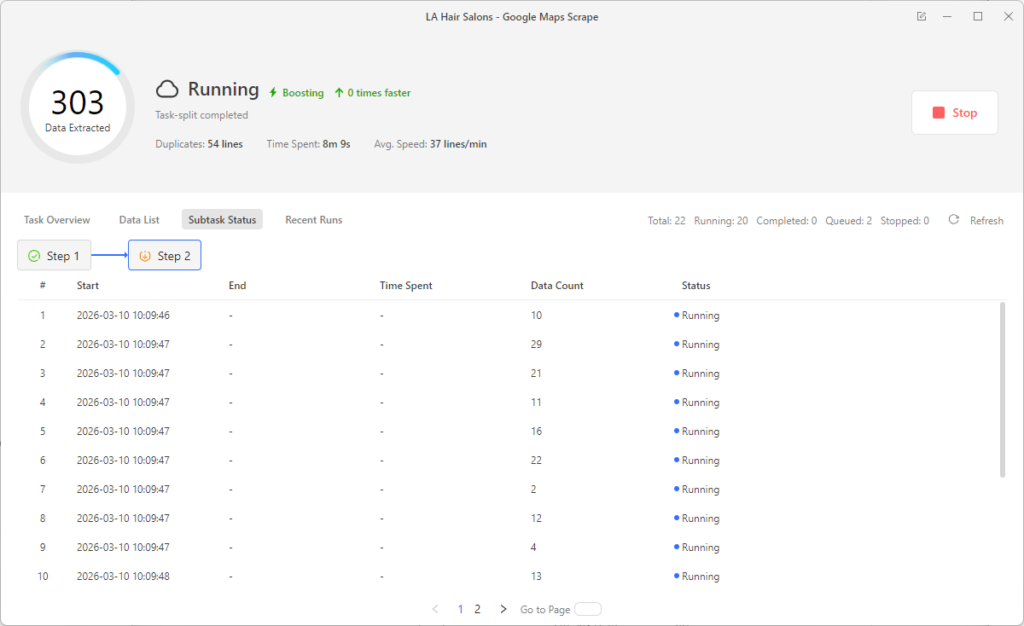Click the Completed: 0 counter

tap(786, 221)
